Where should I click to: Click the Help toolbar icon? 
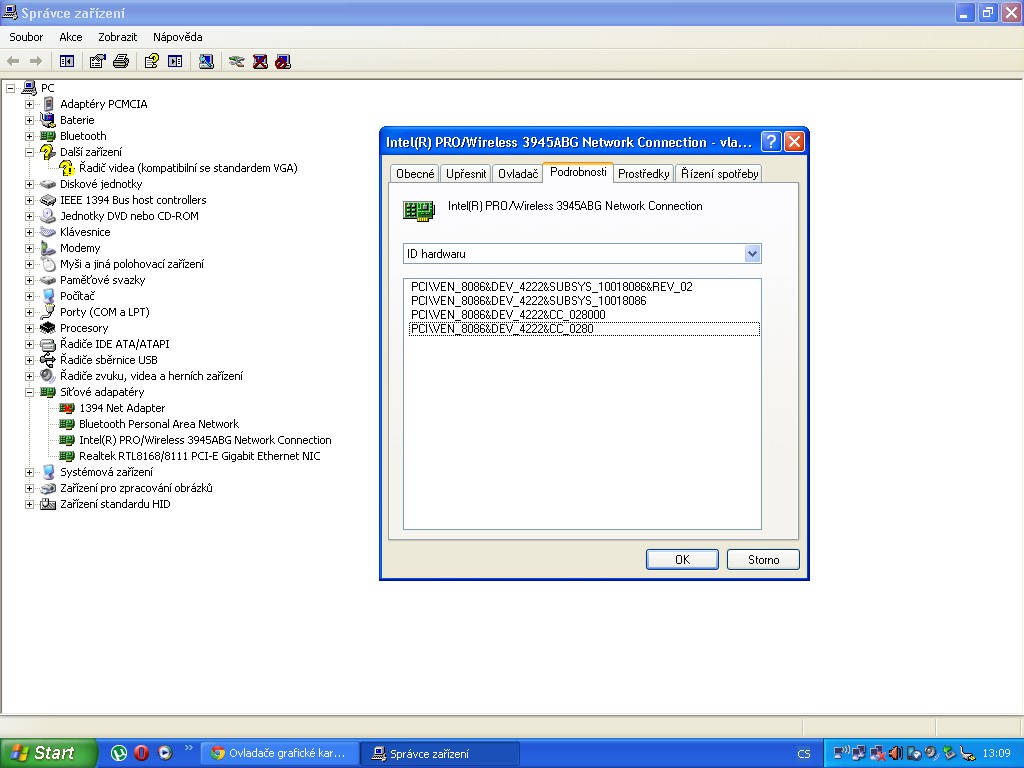(151, 61)
